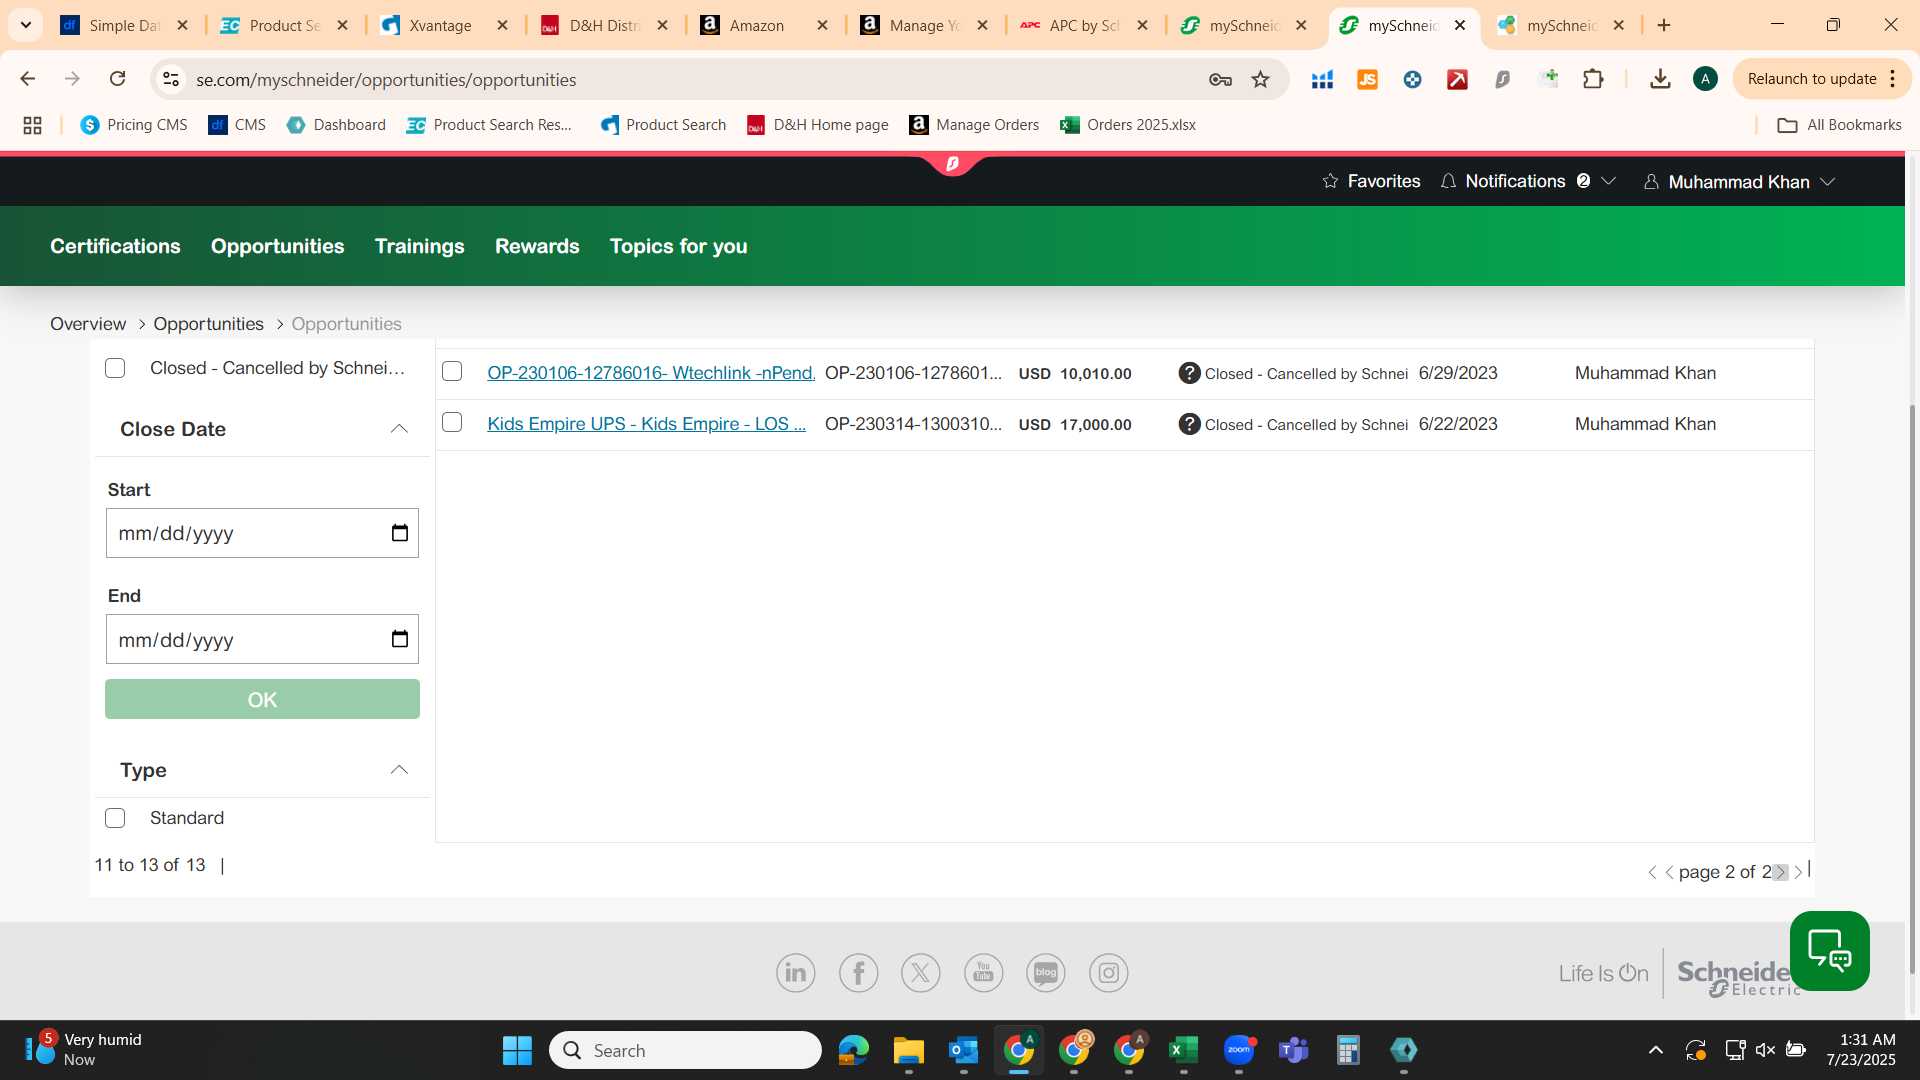Open password manager key icon

[1220, 79]
